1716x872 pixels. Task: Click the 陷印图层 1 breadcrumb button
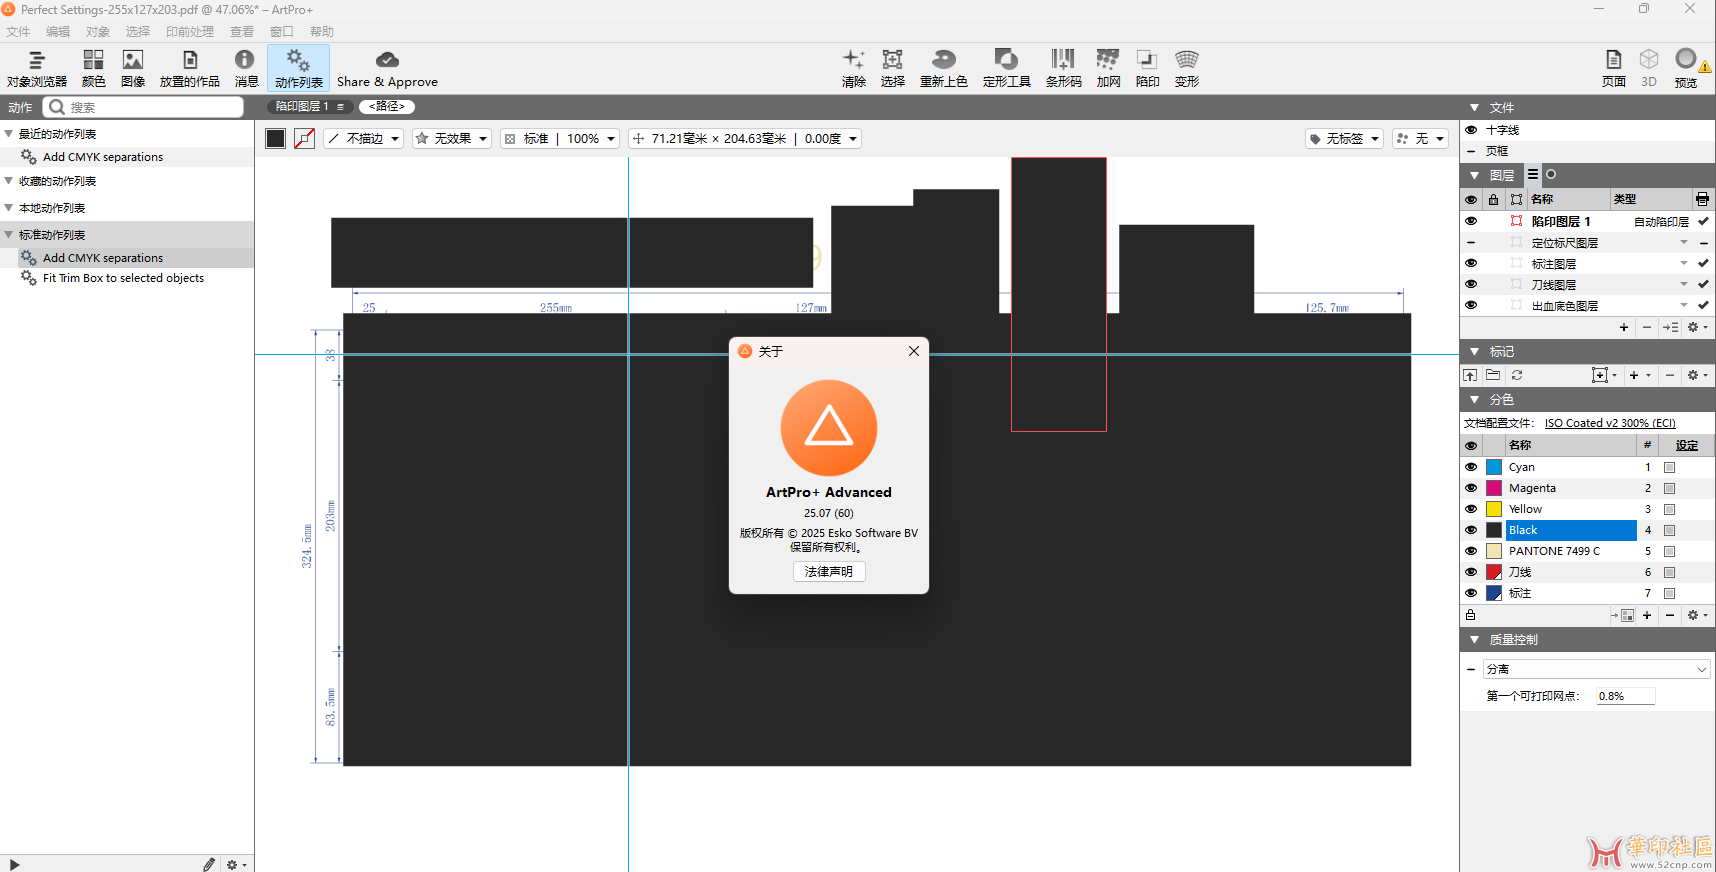309,106
